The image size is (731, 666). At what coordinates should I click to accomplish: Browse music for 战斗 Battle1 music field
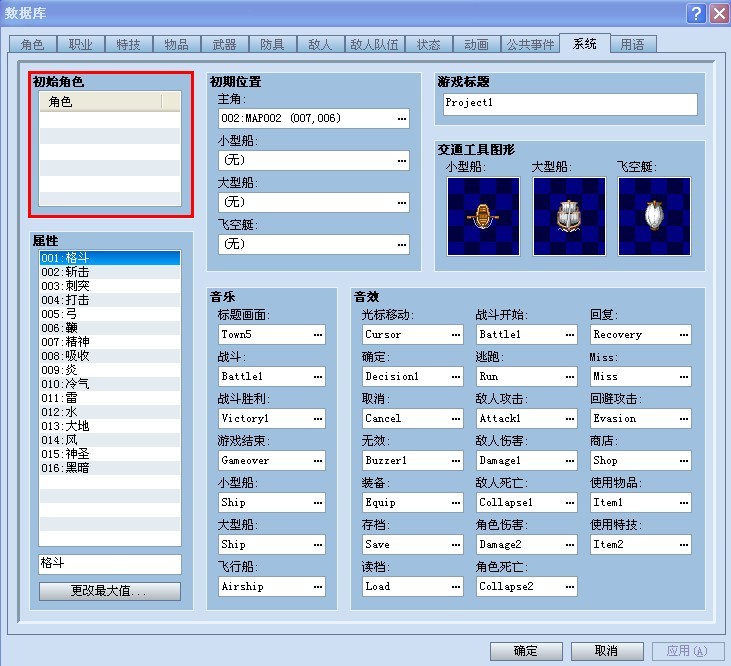point(317,377)
